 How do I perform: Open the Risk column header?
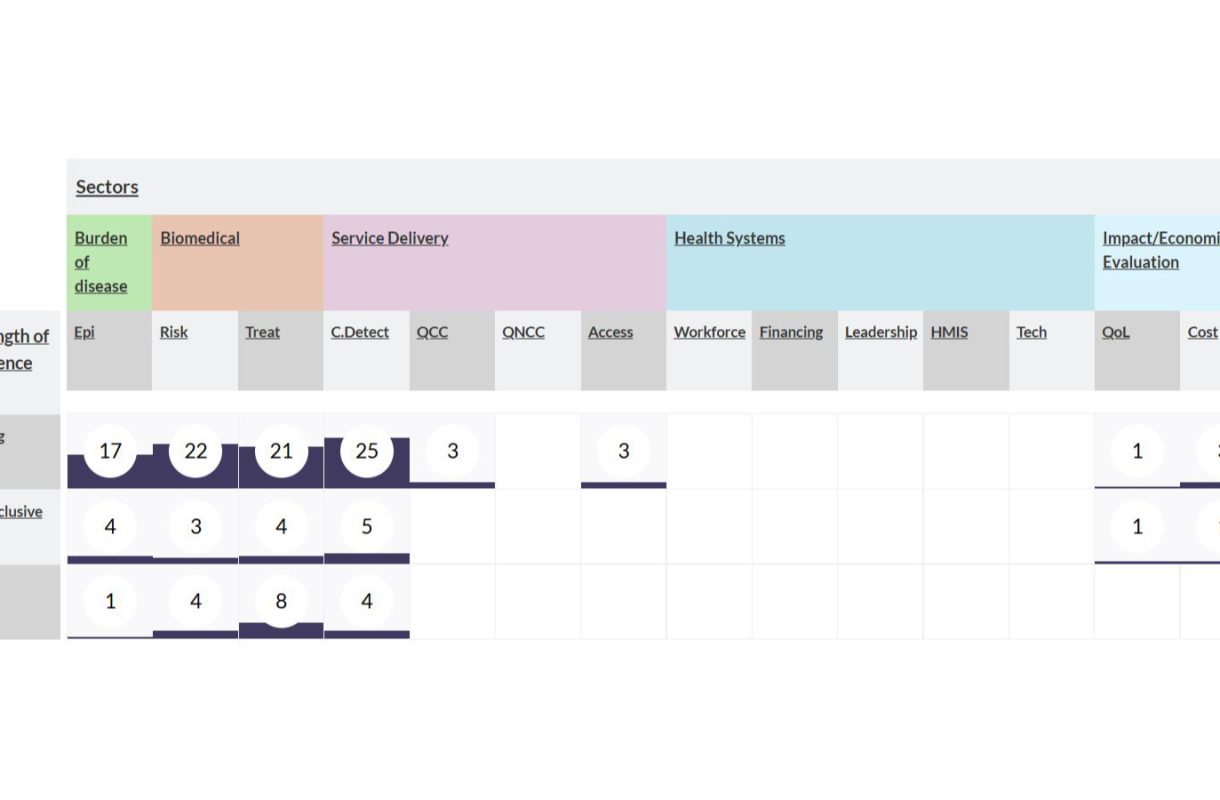(x=174, y=332)
